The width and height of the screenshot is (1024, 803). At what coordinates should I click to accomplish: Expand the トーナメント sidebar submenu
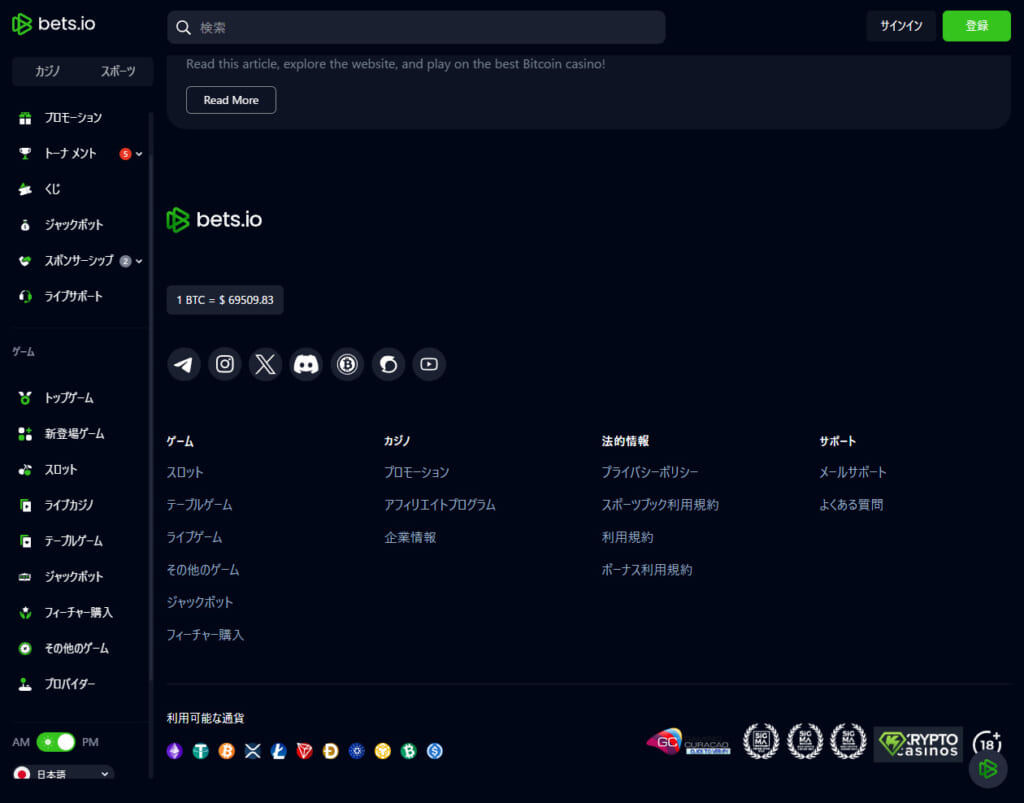pos(139,154)
